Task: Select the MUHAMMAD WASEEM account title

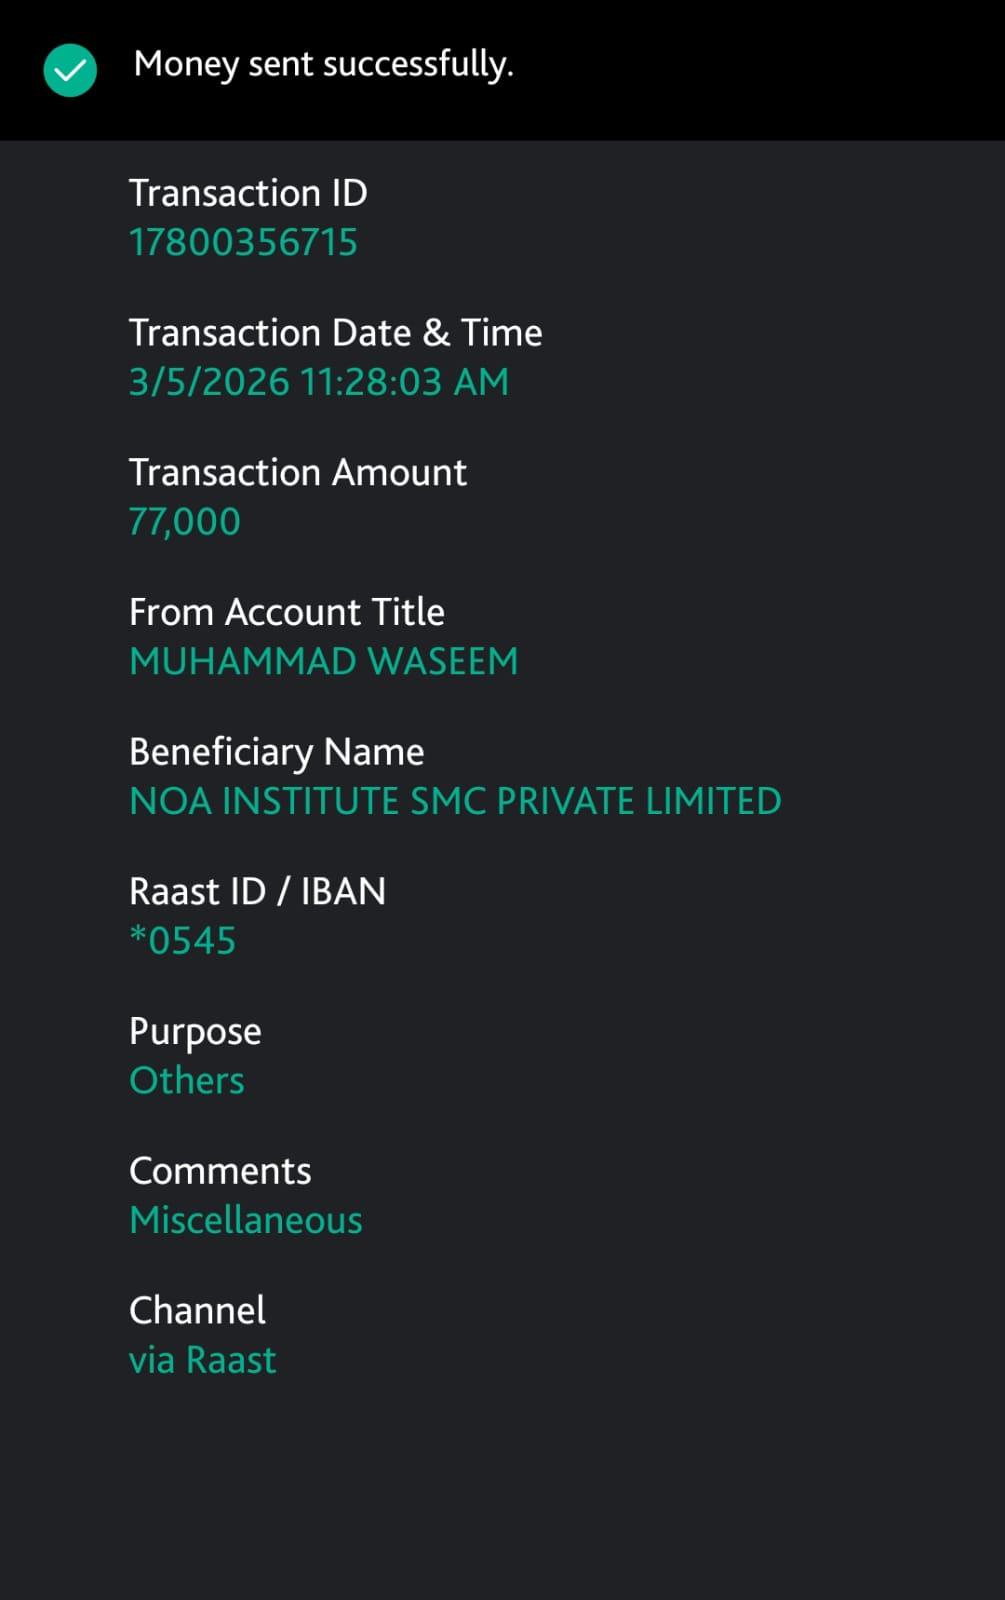Action: 323,661
